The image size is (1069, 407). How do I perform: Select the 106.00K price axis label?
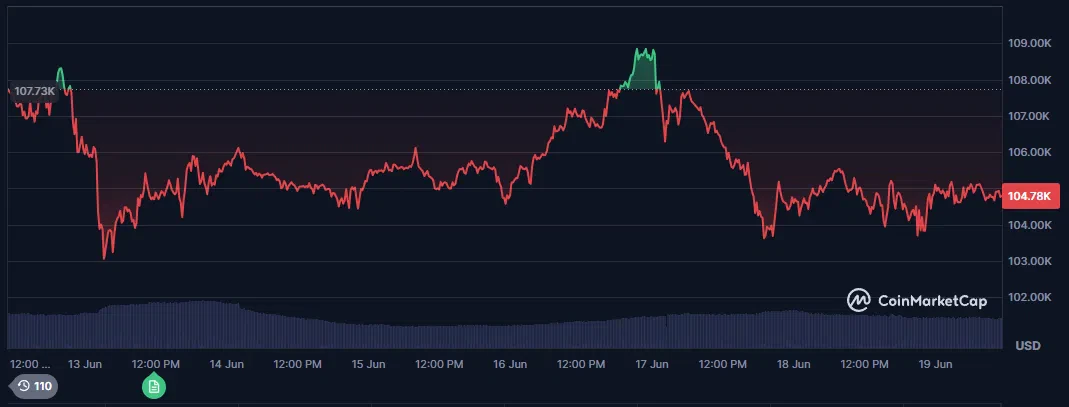tap(1029, 153)
